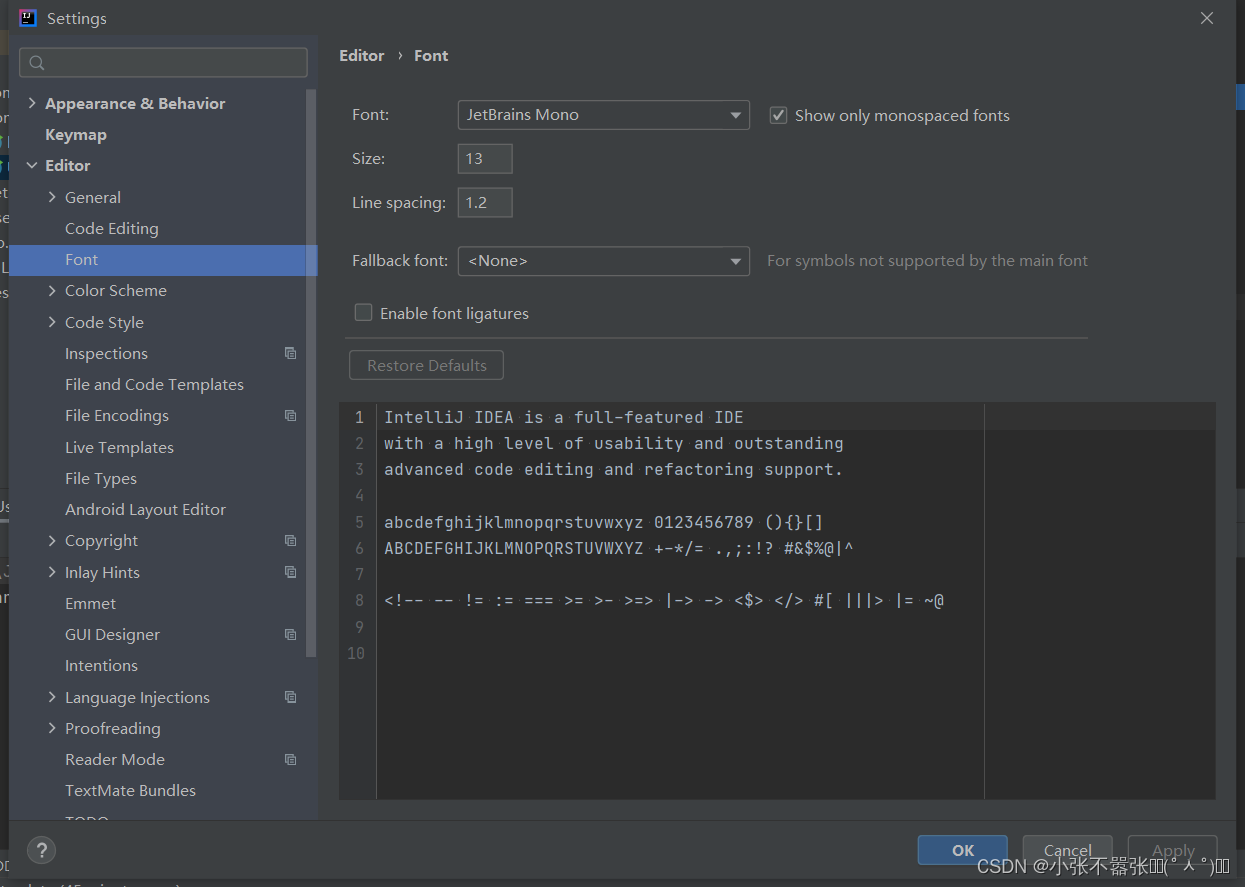
Task: Click the font Size field
Action: point(485,158)
